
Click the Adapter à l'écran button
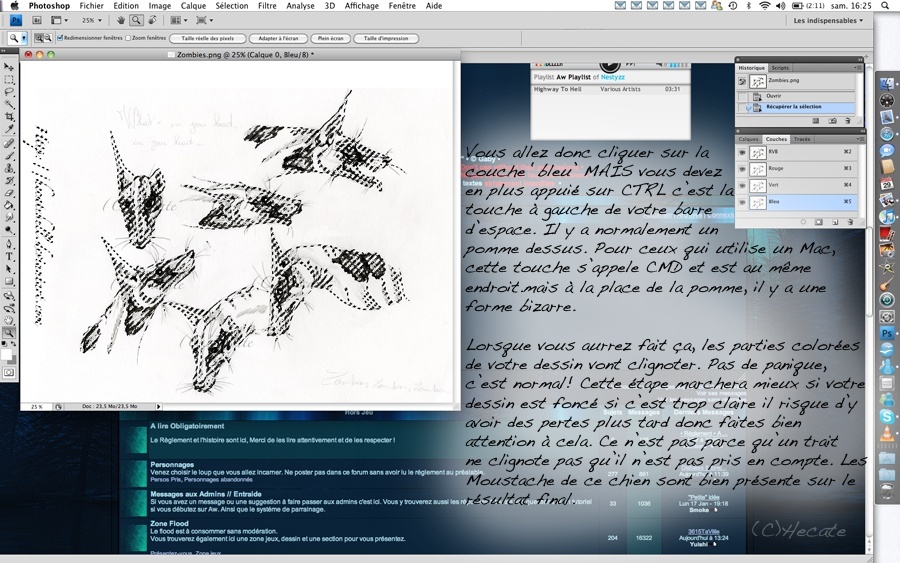pyautogui.click(x=278, y=38)
